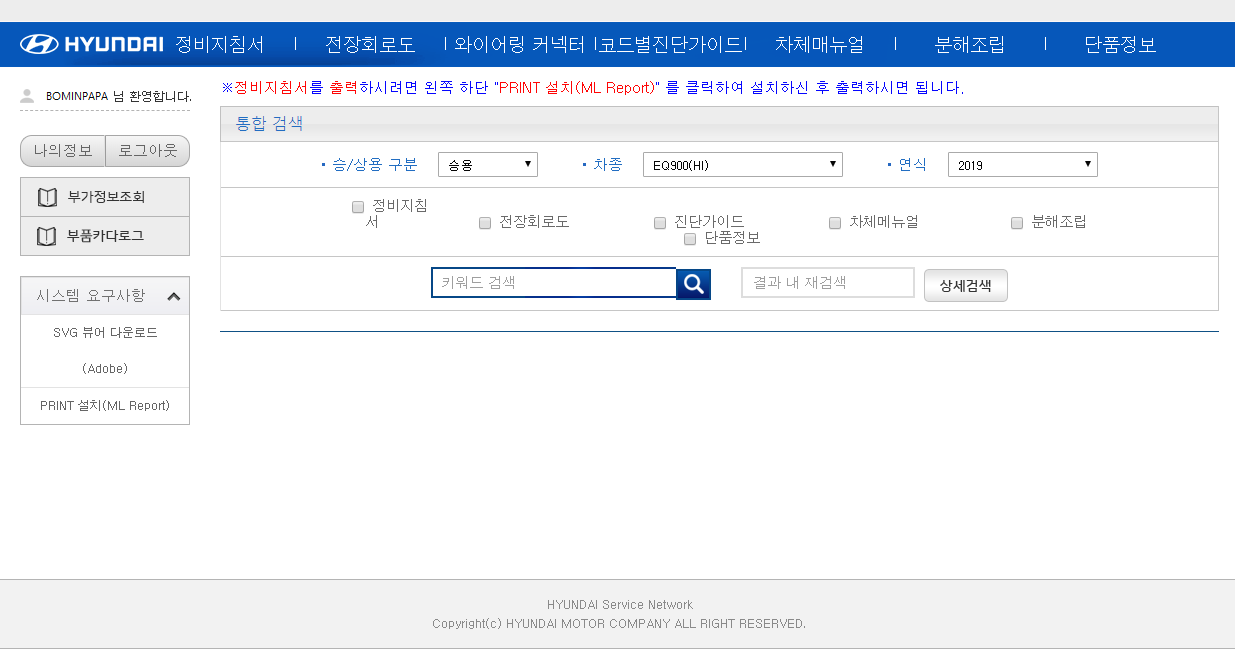Open 코드별진단가이드 top menu

(671, 44)
